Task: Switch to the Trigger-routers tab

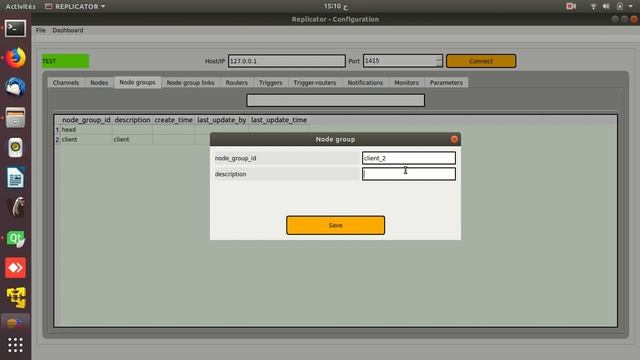Action: pyautogui.click(x=315, y=82)
